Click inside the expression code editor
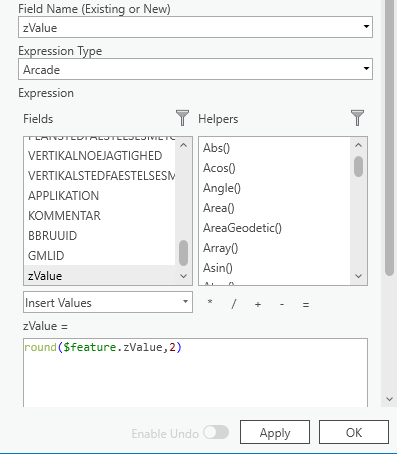This screenshot has height=454, width=397. click(x=195, y=373)
